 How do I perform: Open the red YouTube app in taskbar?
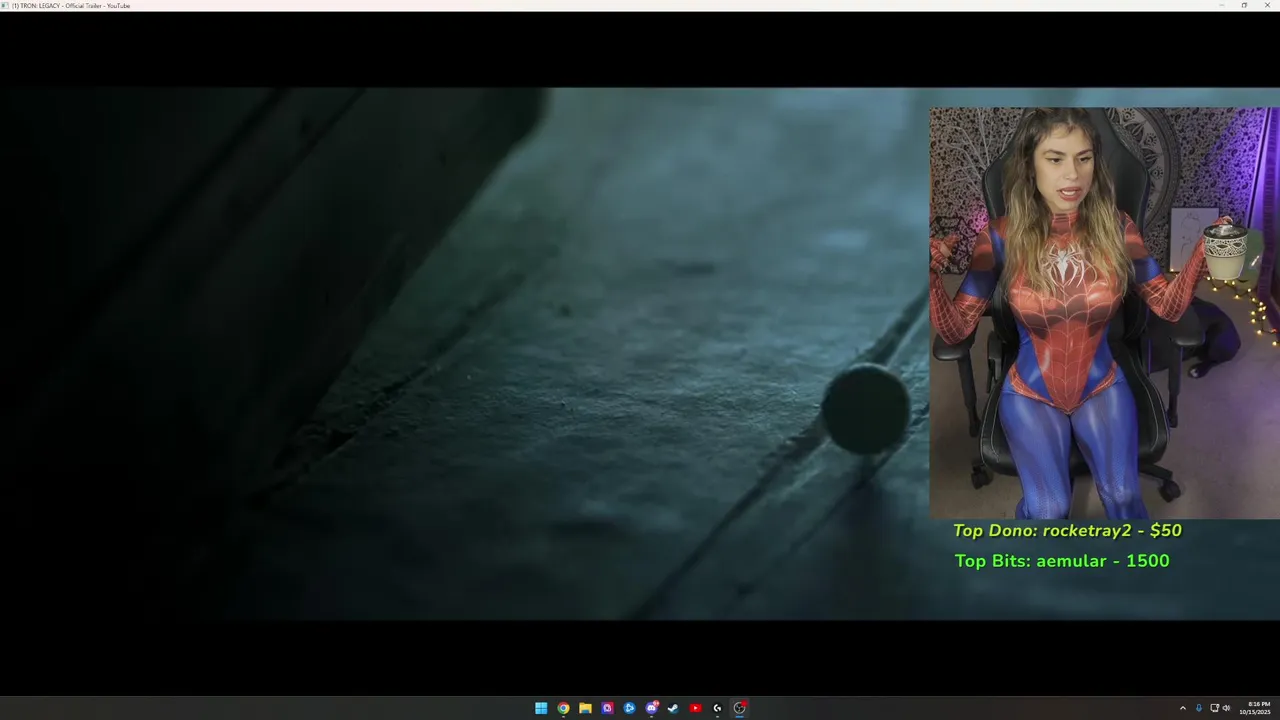tap(695, 708)
